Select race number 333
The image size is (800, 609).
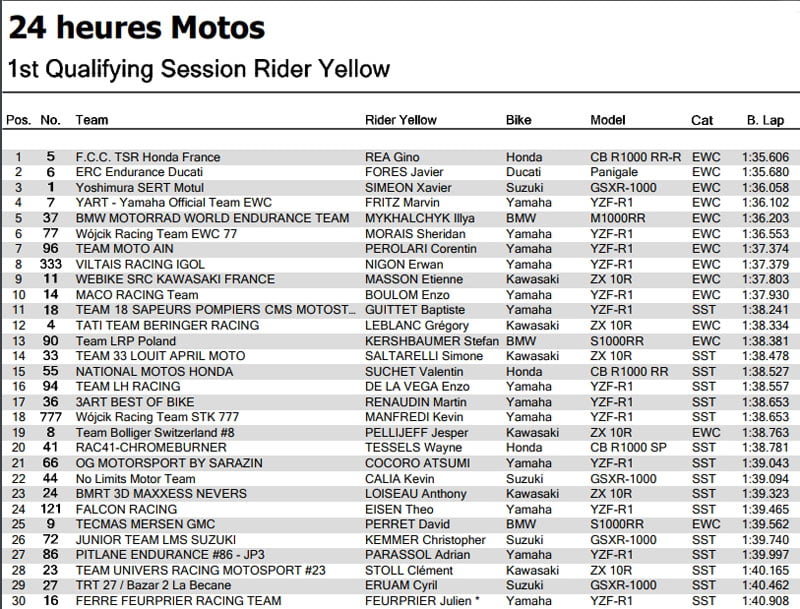pyautogui.click(x=51, y=264)
